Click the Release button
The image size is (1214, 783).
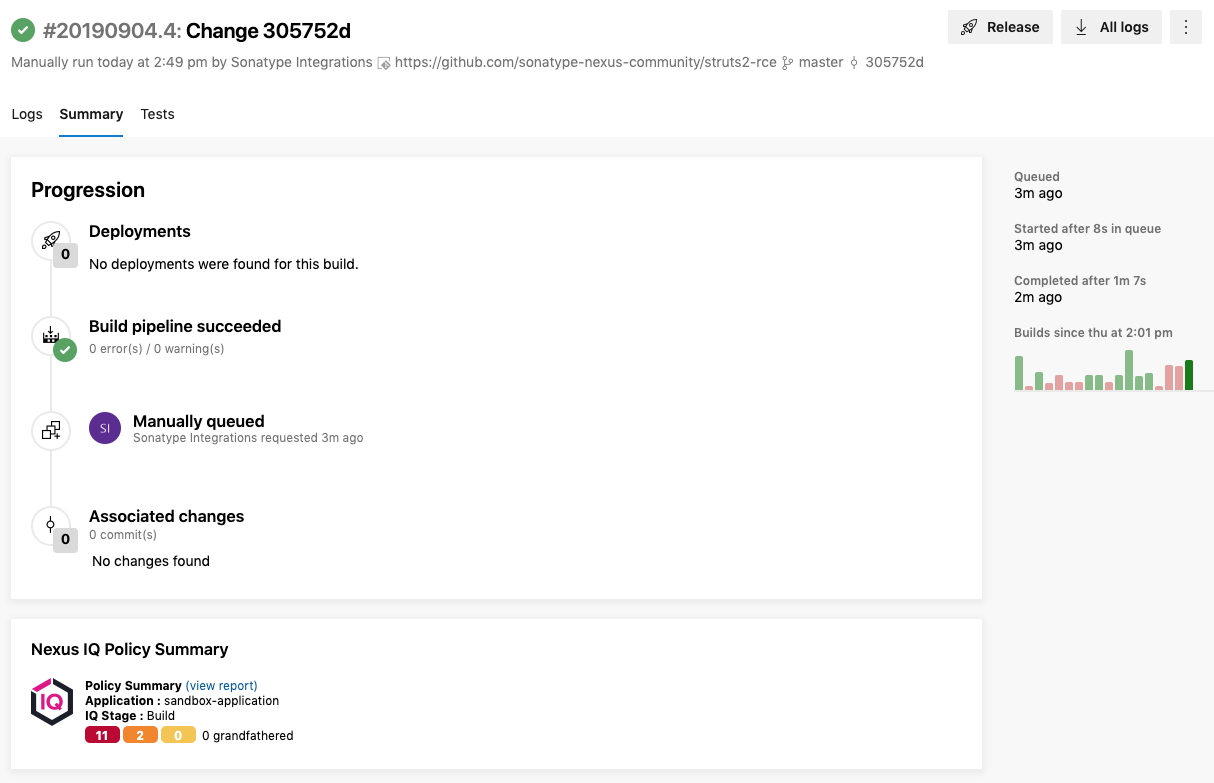(1000, 27)
